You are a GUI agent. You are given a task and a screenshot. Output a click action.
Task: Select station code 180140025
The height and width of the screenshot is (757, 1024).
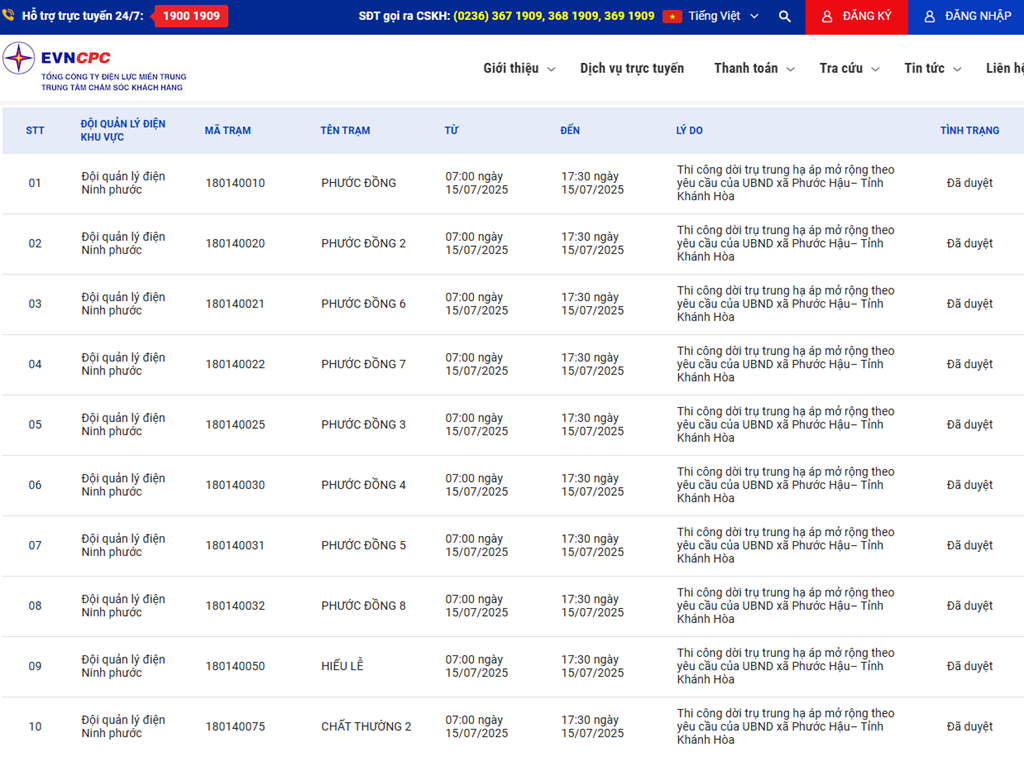(x=235, y=425)
